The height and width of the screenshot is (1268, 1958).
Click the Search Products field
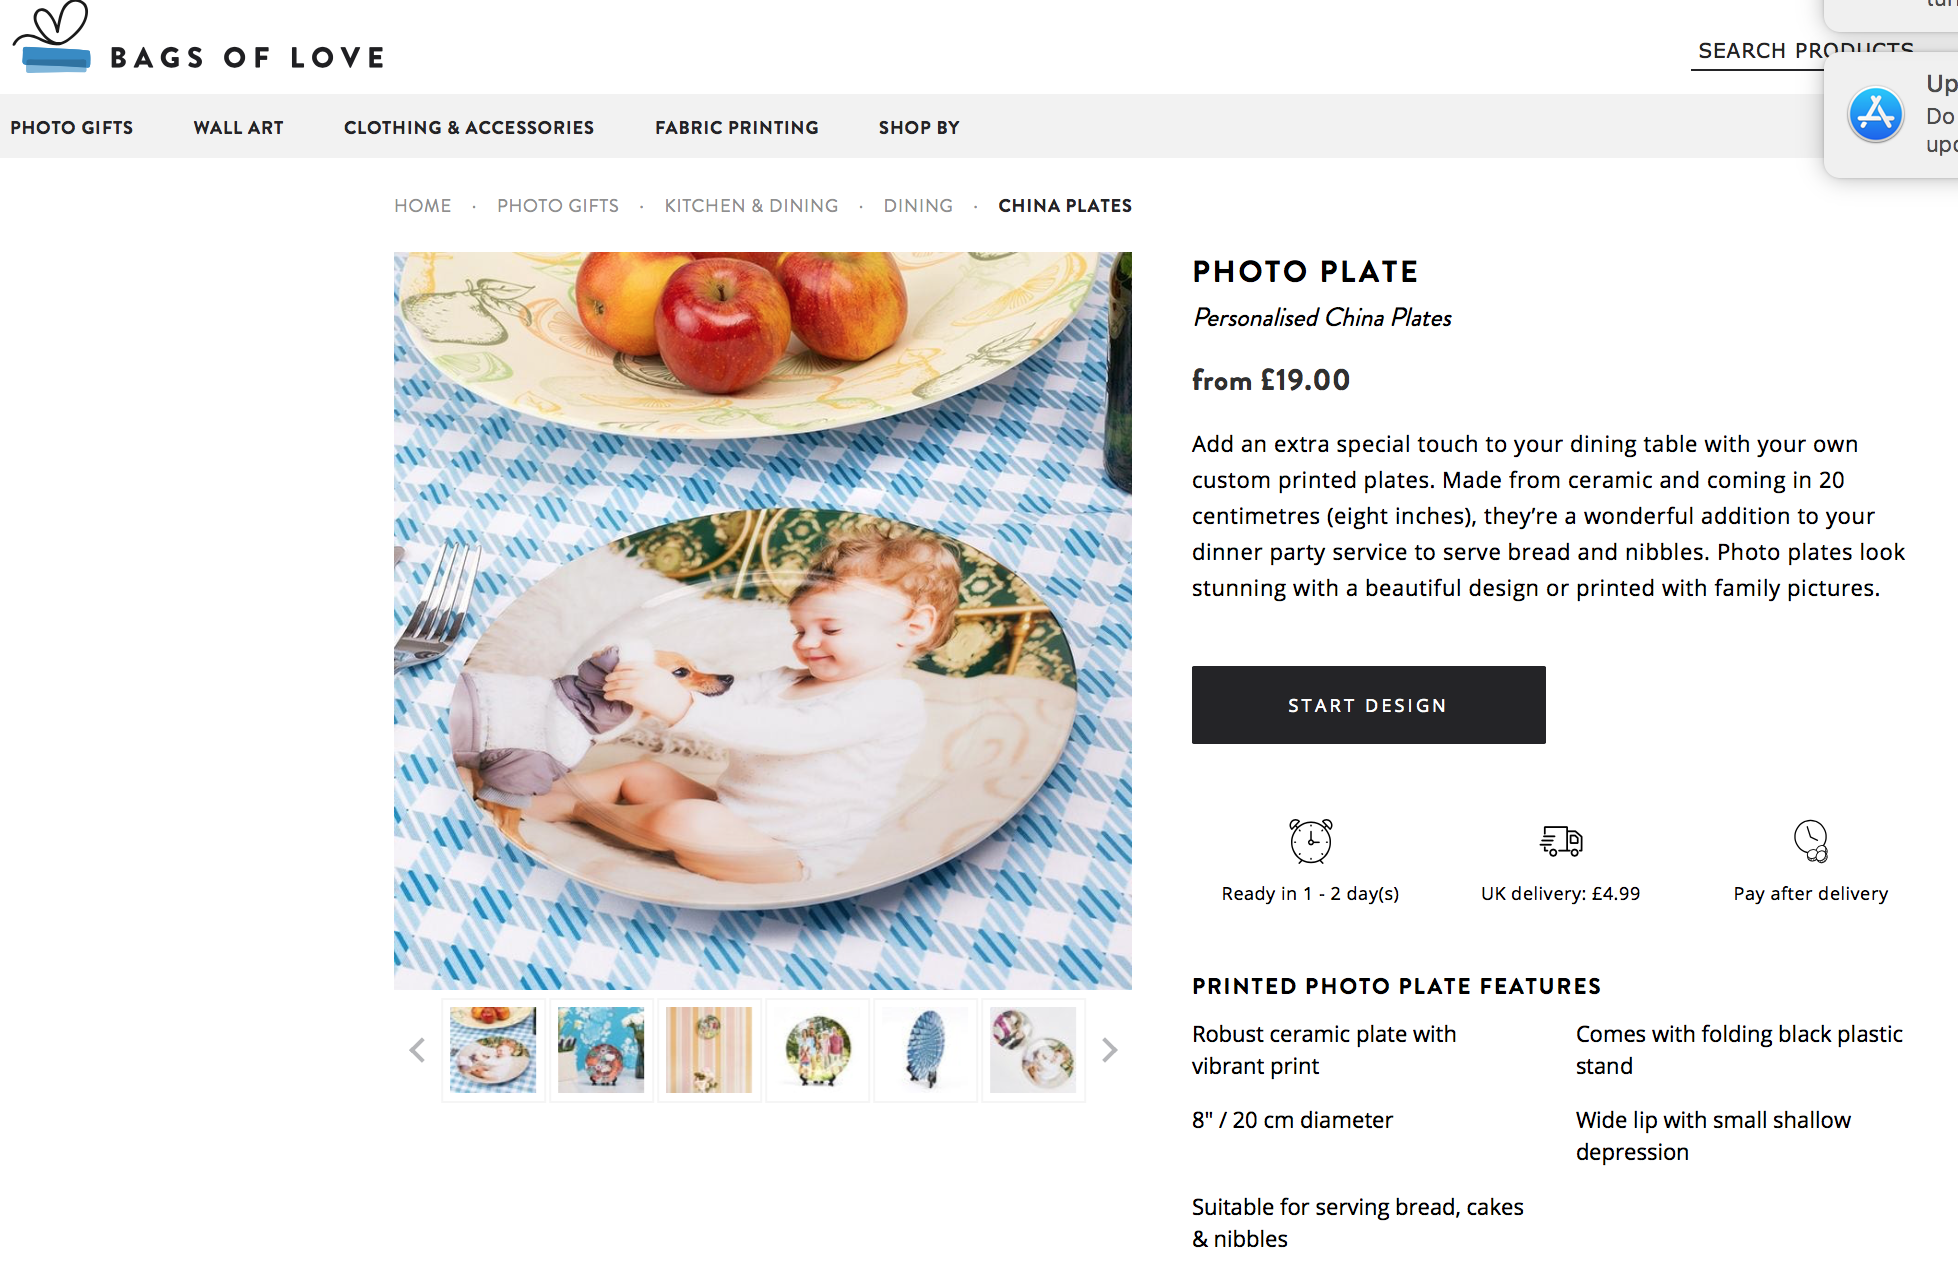[1760, 51]
